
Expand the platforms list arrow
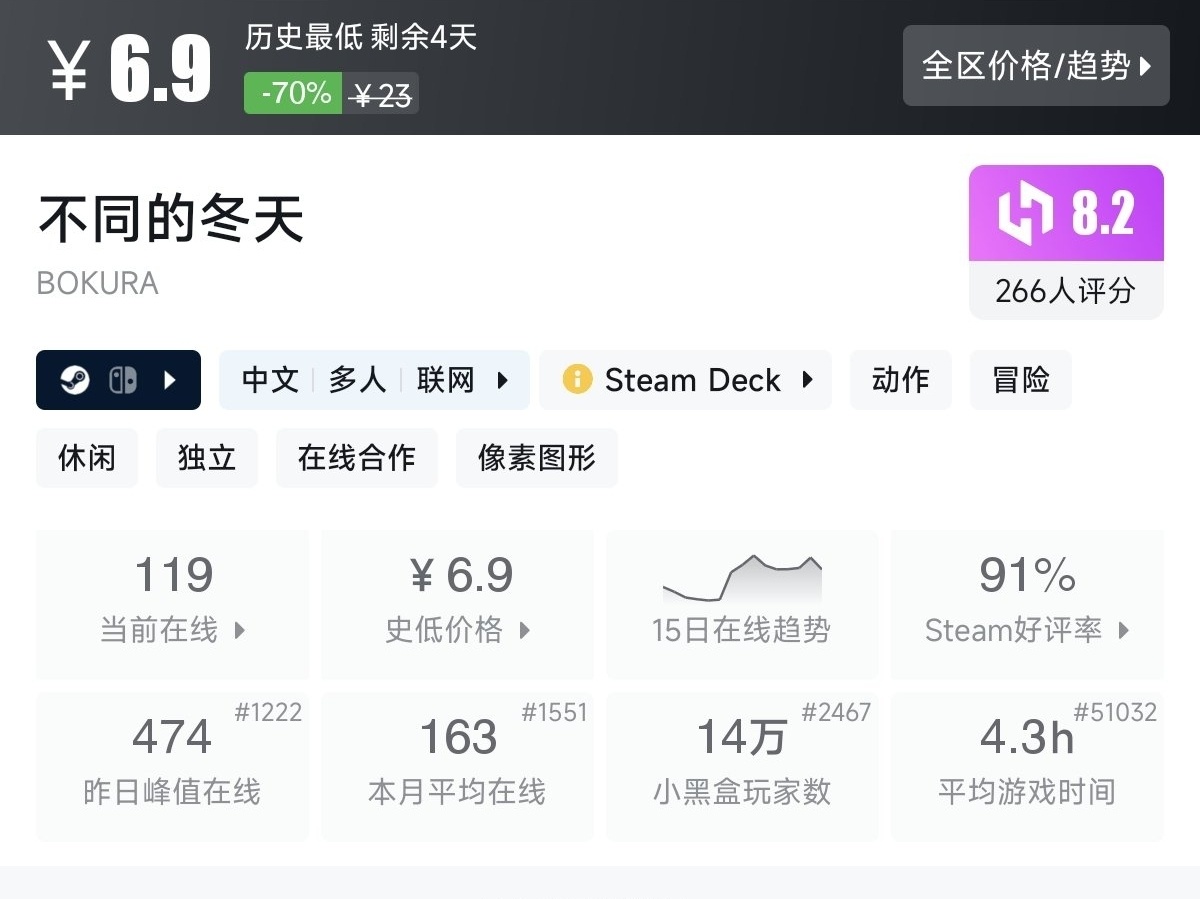click(x=170, y=380)
